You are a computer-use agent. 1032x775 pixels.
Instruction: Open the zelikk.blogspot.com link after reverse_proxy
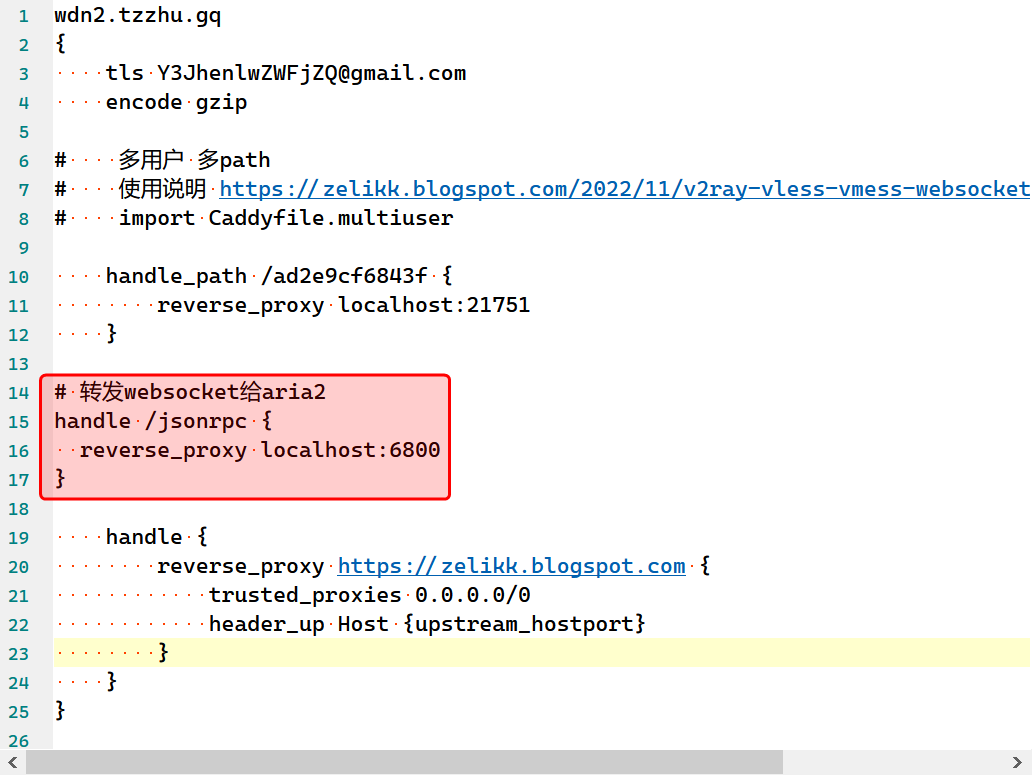511,566
